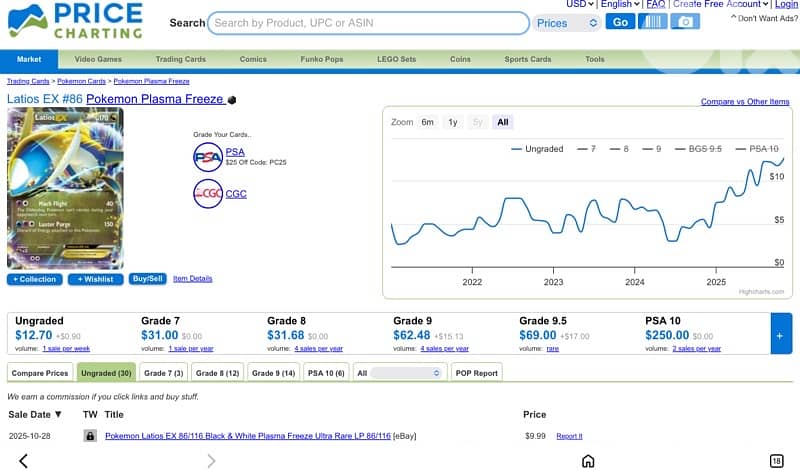Click the PSA grading logo icon
The width and height of the screenshot is (800, 470).
pyautogui.click(x=207, y=157)
